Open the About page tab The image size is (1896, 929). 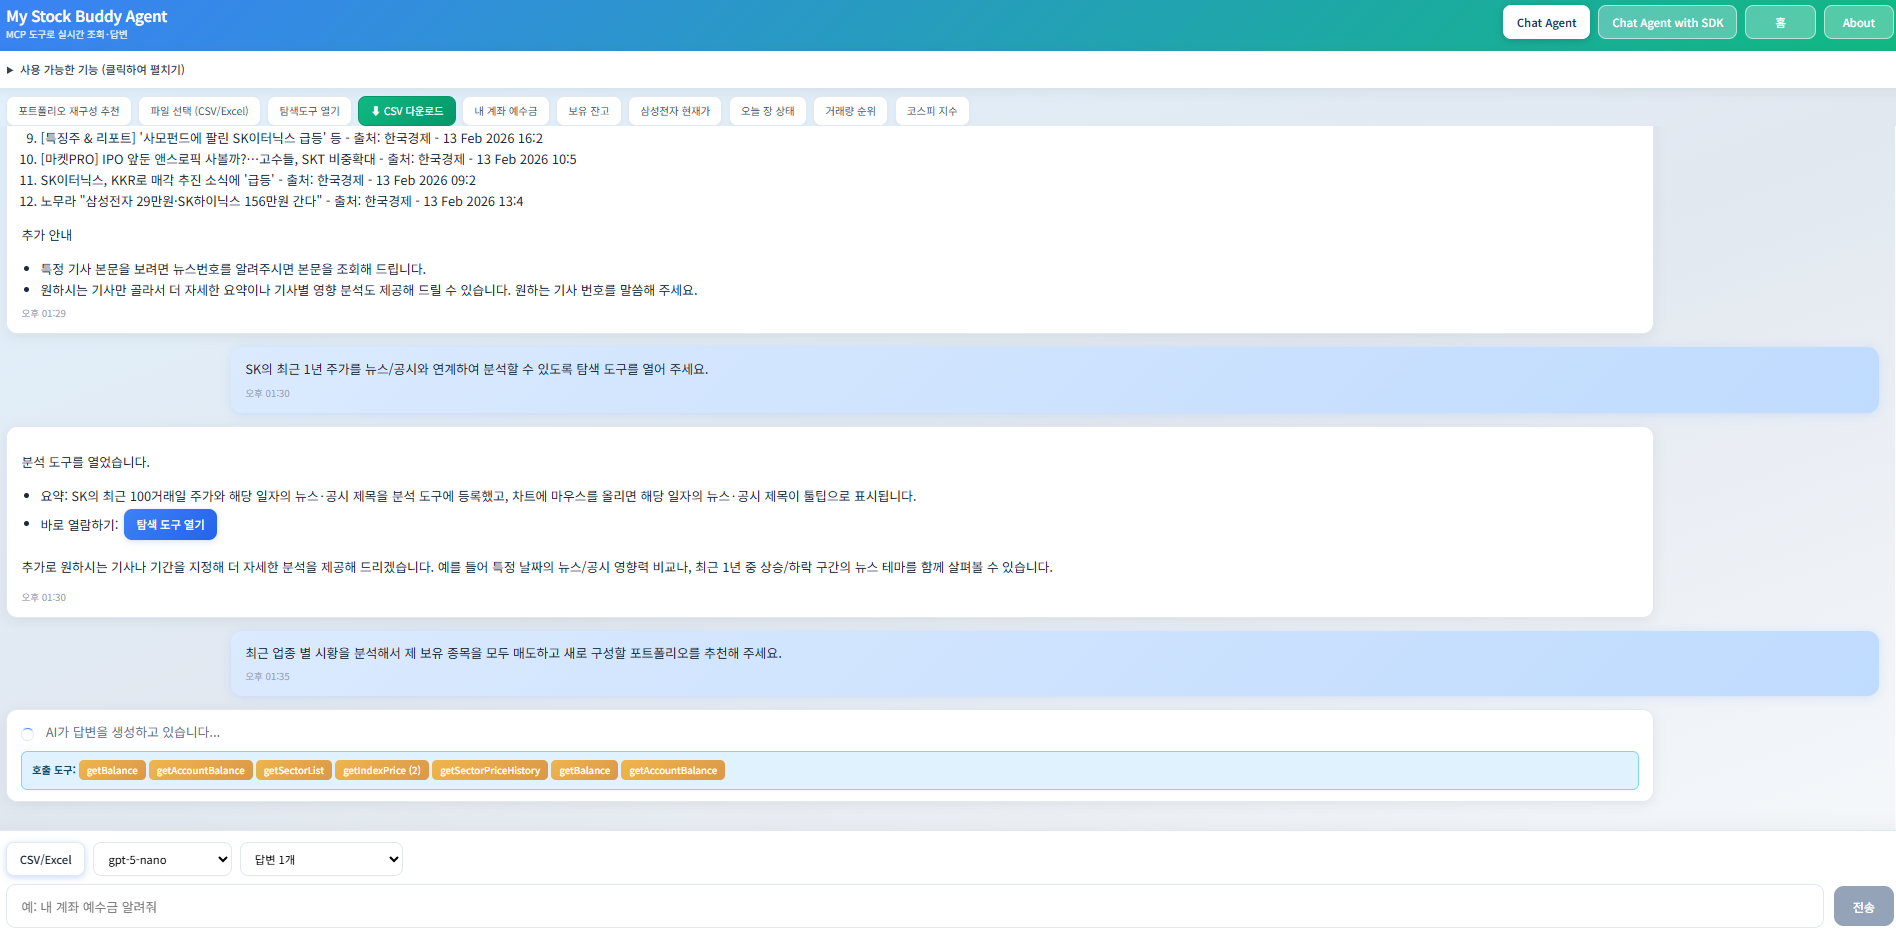click(1857, 23)
